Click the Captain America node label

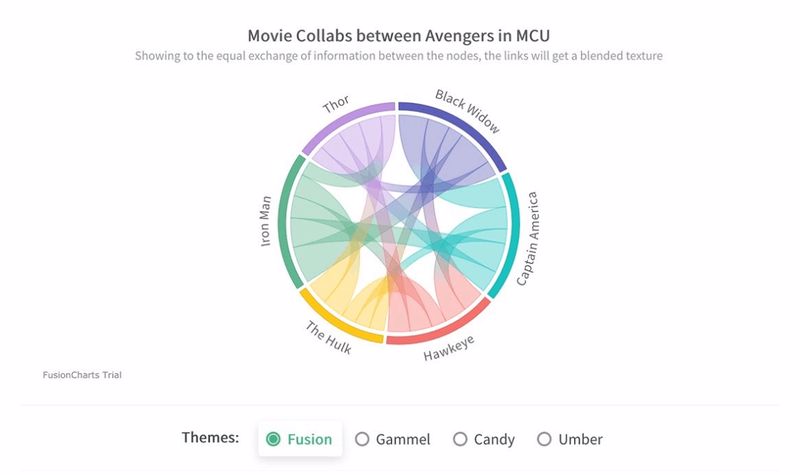(x=528, y=238)
